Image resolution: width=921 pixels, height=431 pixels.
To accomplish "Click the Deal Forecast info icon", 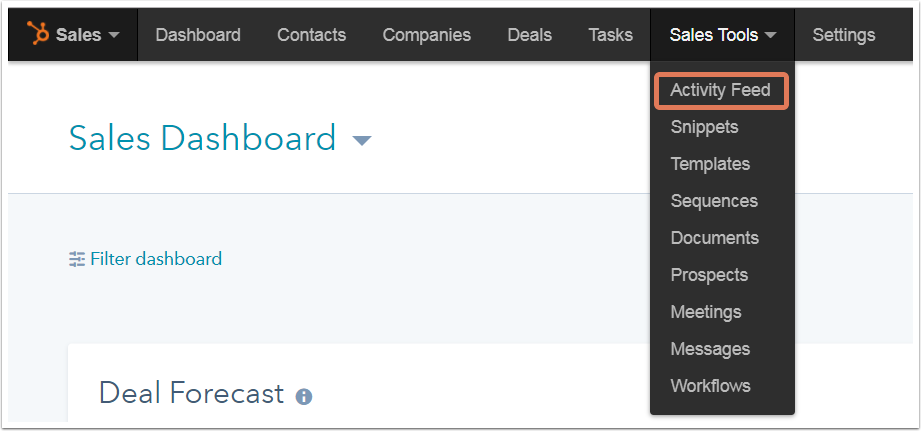I will click(304, 396).
